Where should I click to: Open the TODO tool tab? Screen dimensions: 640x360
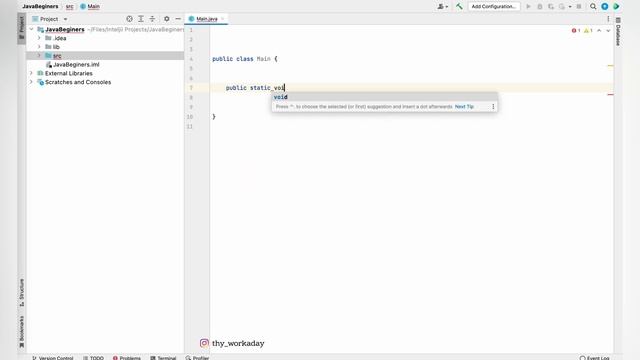pos(93,358)
